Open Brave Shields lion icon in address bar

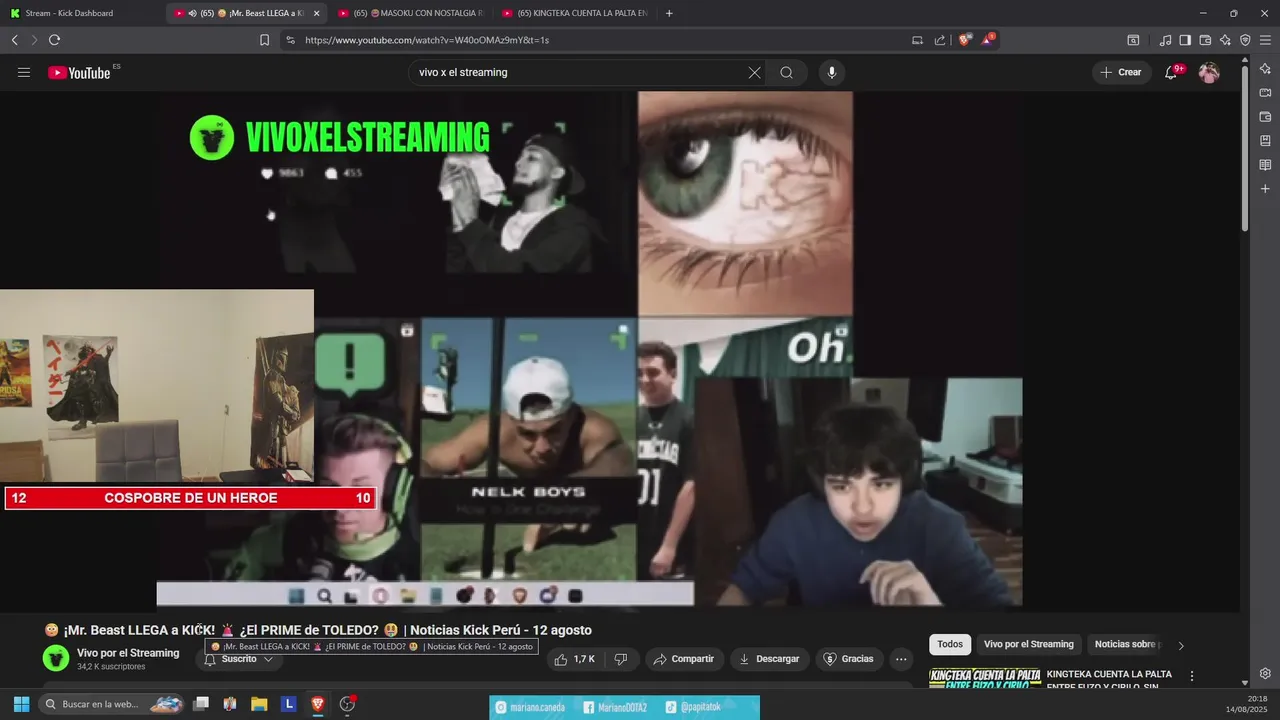click(964, 40)
